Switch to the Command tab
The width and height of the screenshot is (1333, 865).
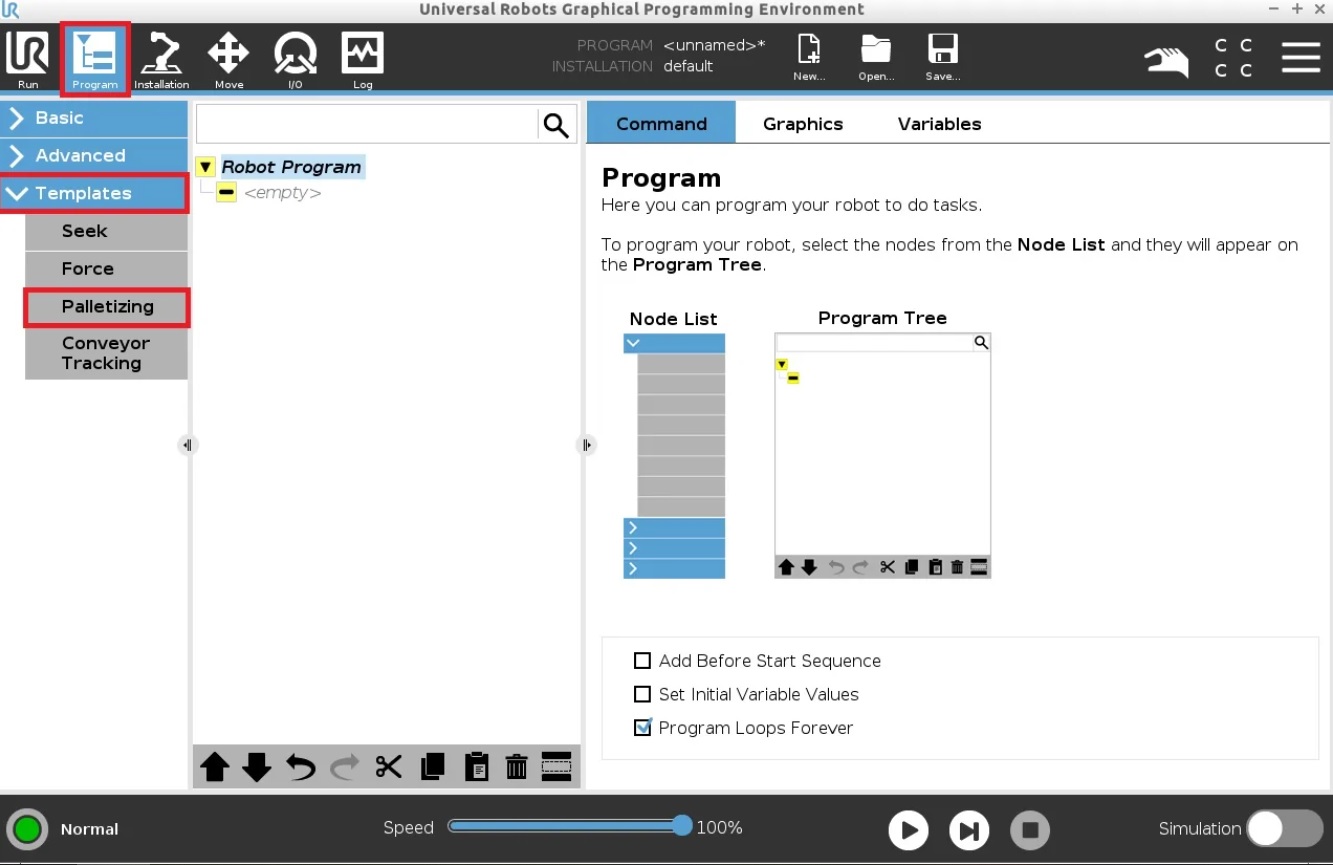(661, 123)
